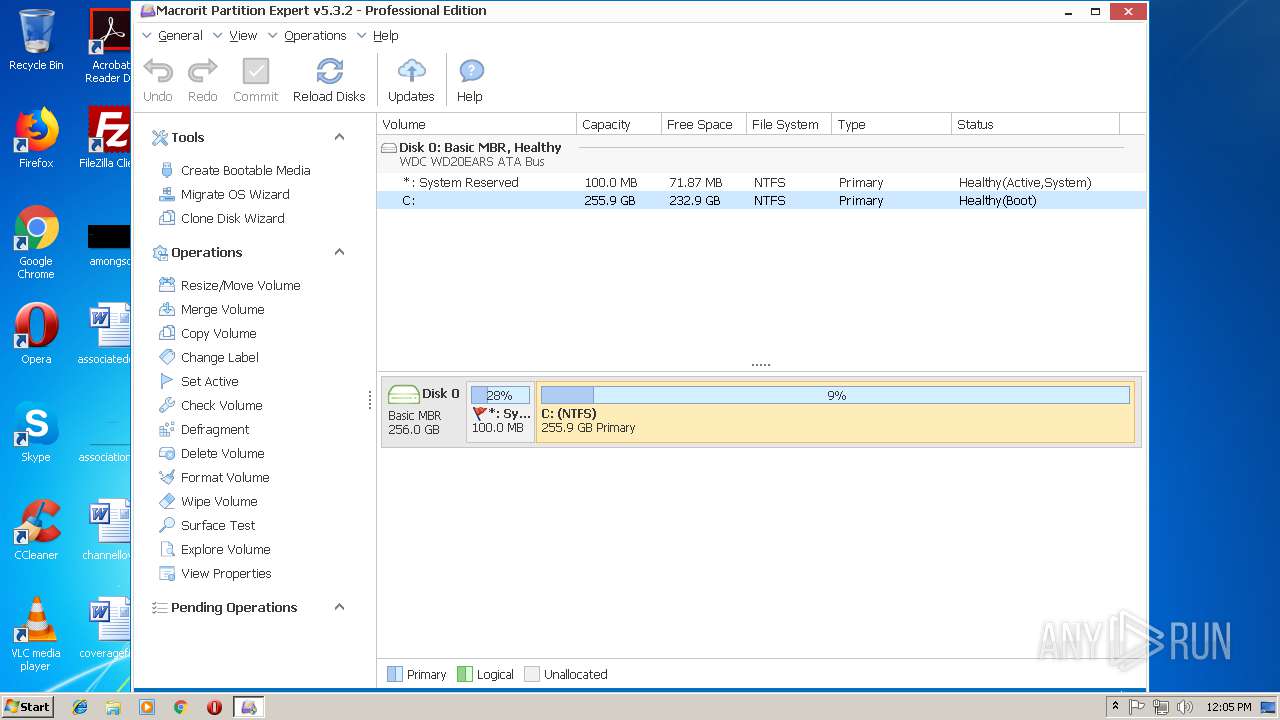This screenshot has width=1280, height=720.
Task: Collapse the Pending Operations section
Action: [339, 607]
